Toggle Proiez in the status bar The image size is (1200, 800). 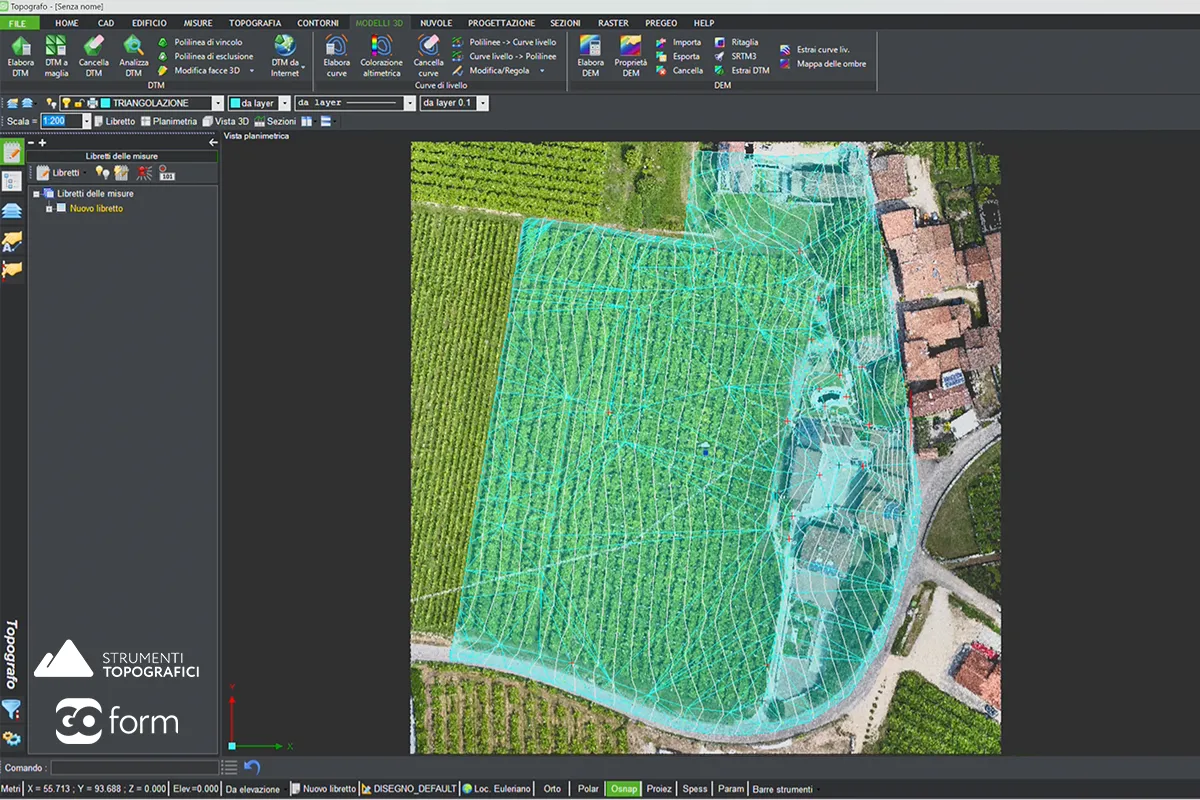[x=659, y=789]
